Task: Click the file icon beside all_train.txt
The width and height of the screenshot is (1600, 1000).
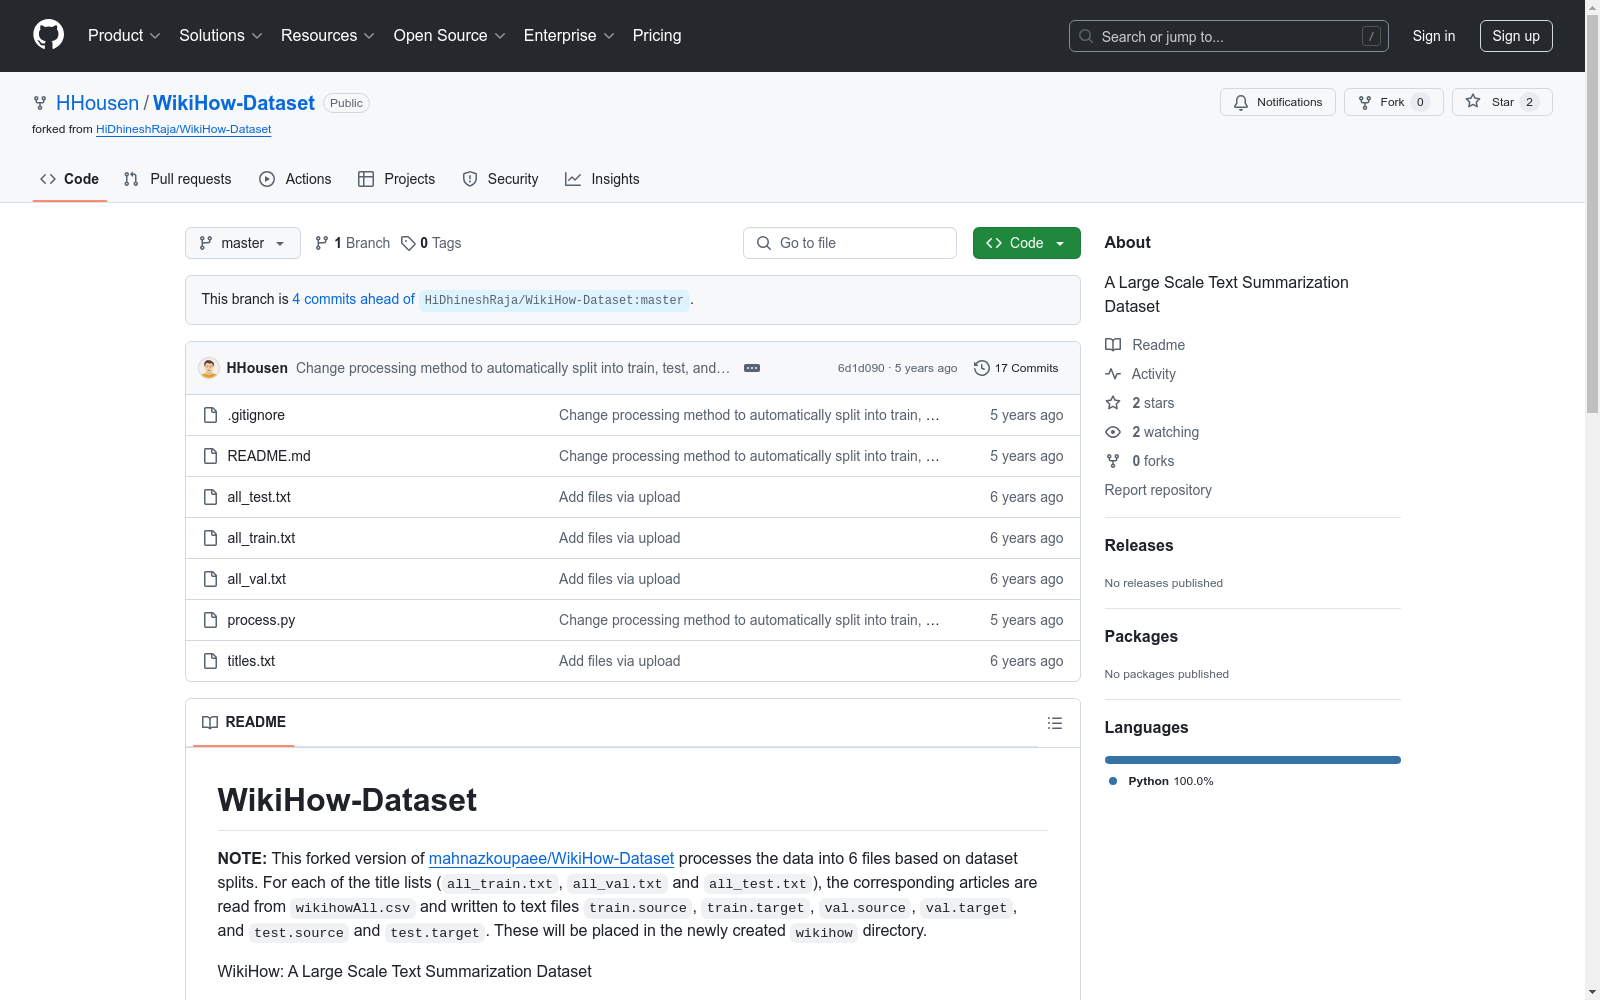Action: [210, 538]
